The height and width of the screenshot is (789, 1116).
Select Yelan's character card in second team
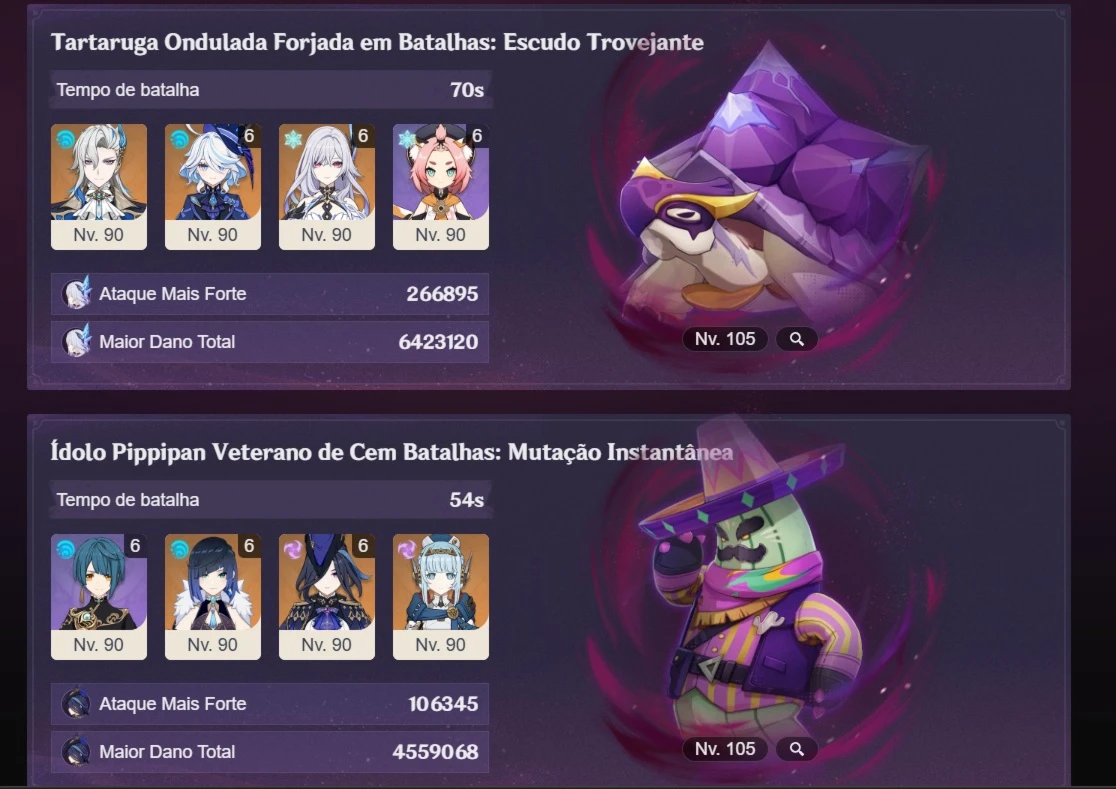point(213,597)
